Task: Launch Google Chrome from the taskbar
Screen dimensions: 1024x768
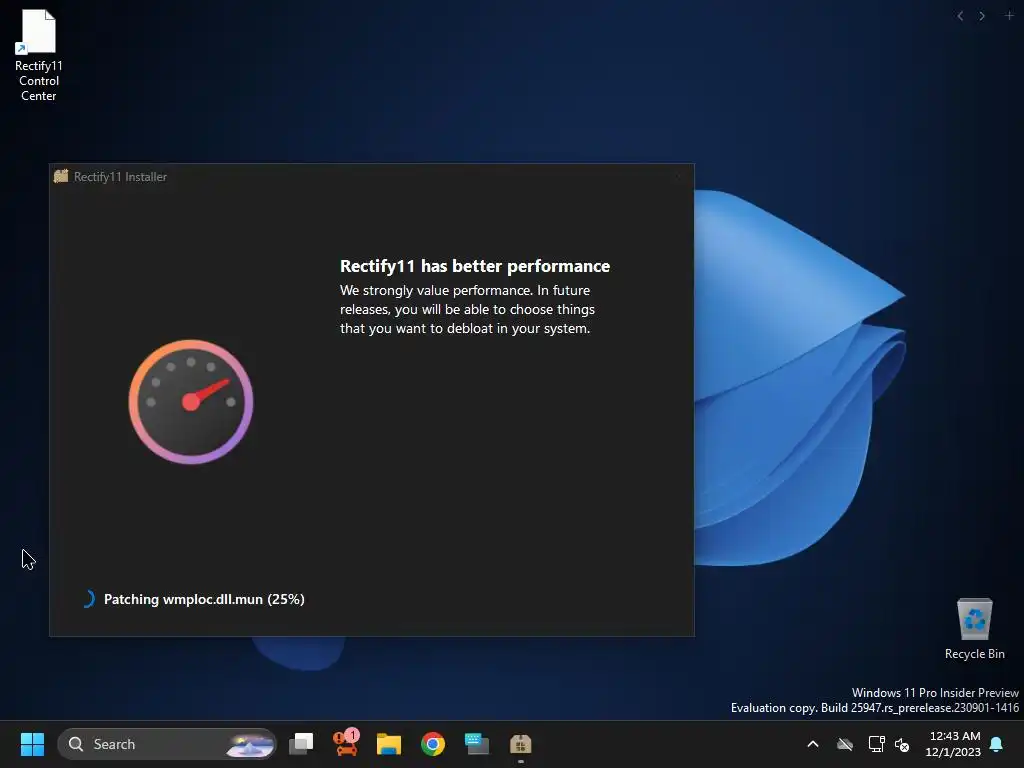Action: (432, 744)
